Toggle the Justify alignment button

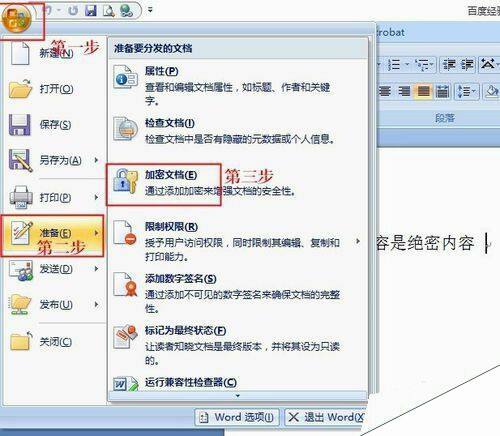click(x=424, y=91)
